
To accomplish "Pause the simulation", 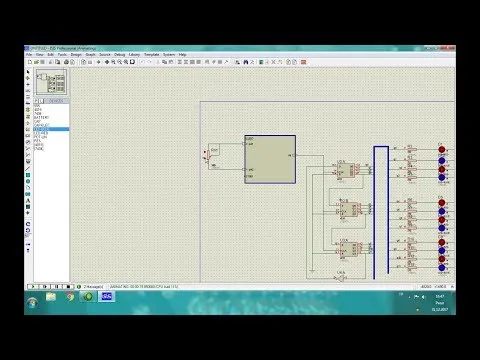I will click(56, 286).
